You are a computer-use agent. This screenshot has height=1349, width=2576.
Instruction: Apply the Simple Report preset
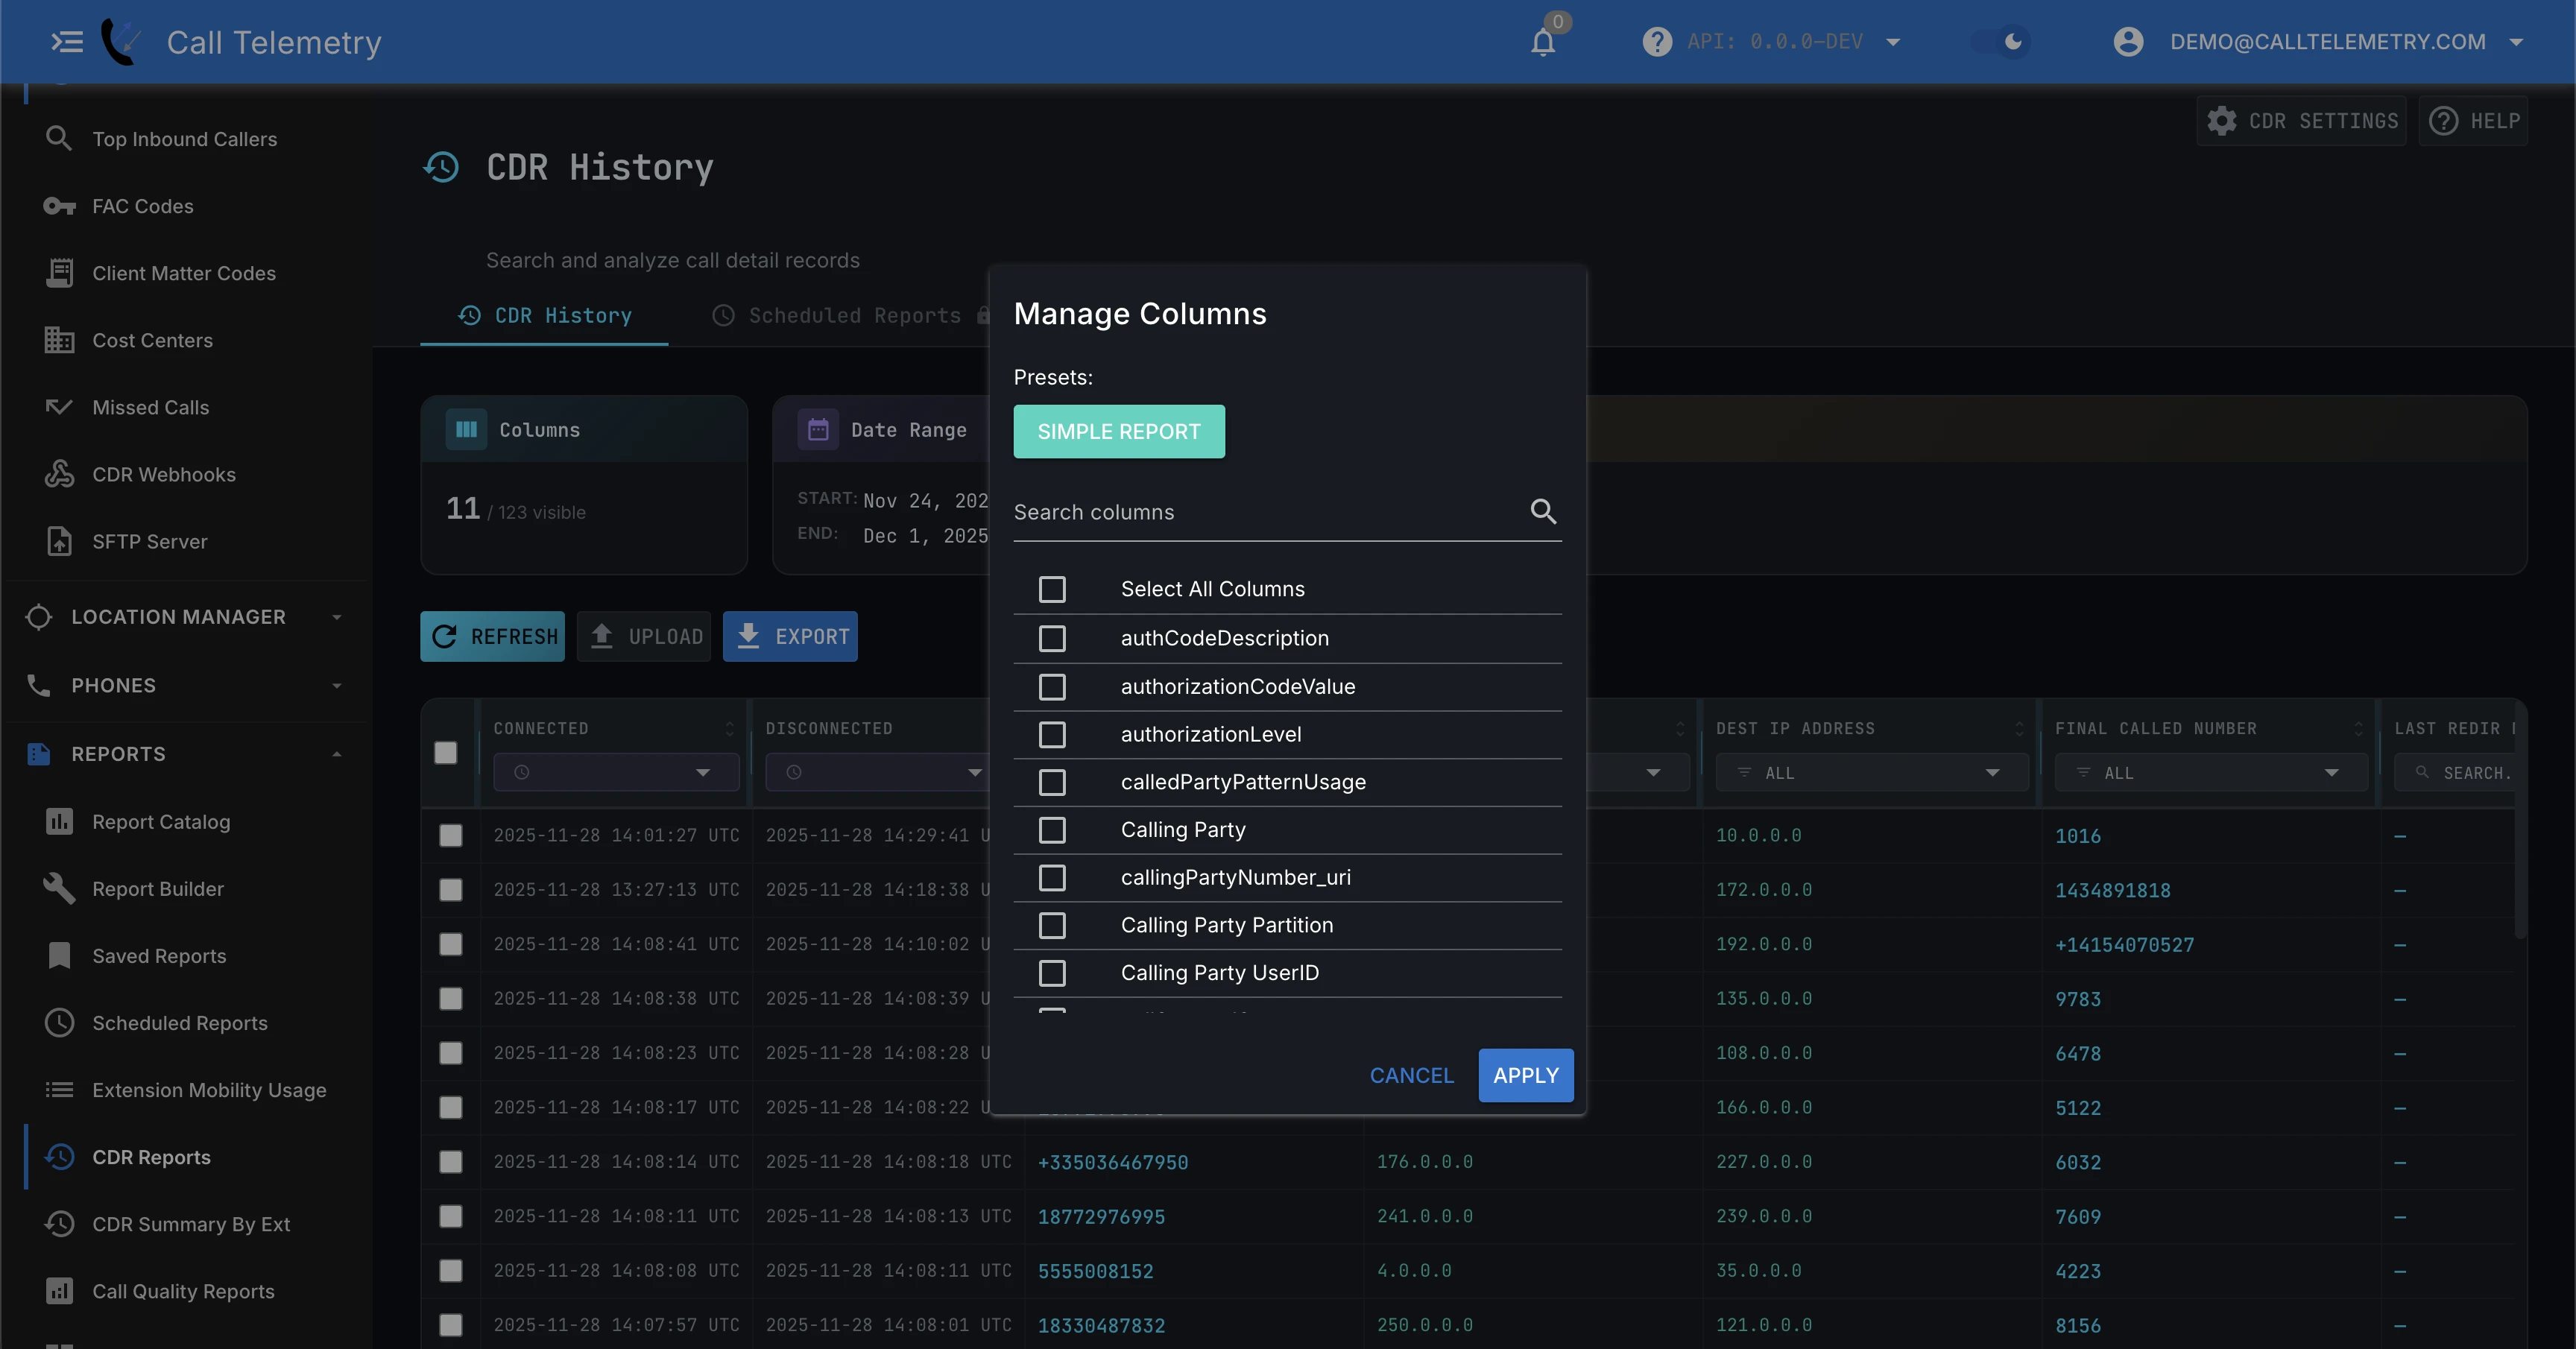1119,431
